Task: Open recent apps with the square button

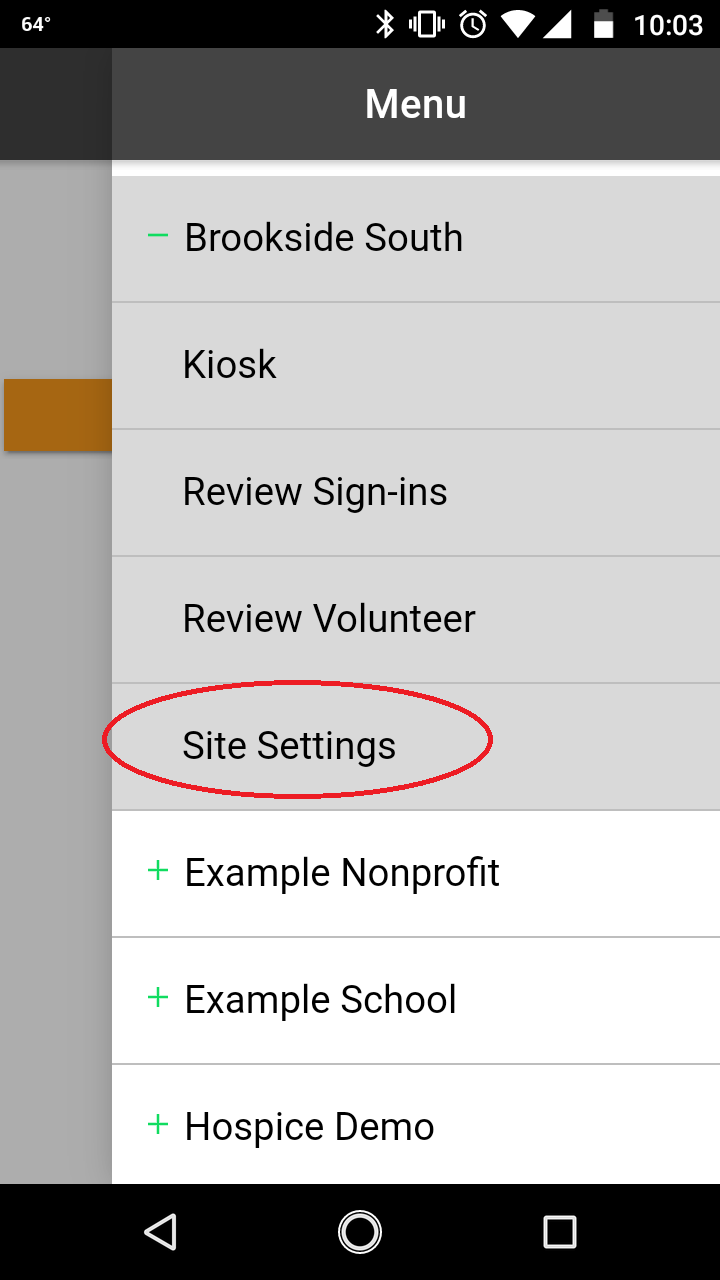Action: (559, 1232)
